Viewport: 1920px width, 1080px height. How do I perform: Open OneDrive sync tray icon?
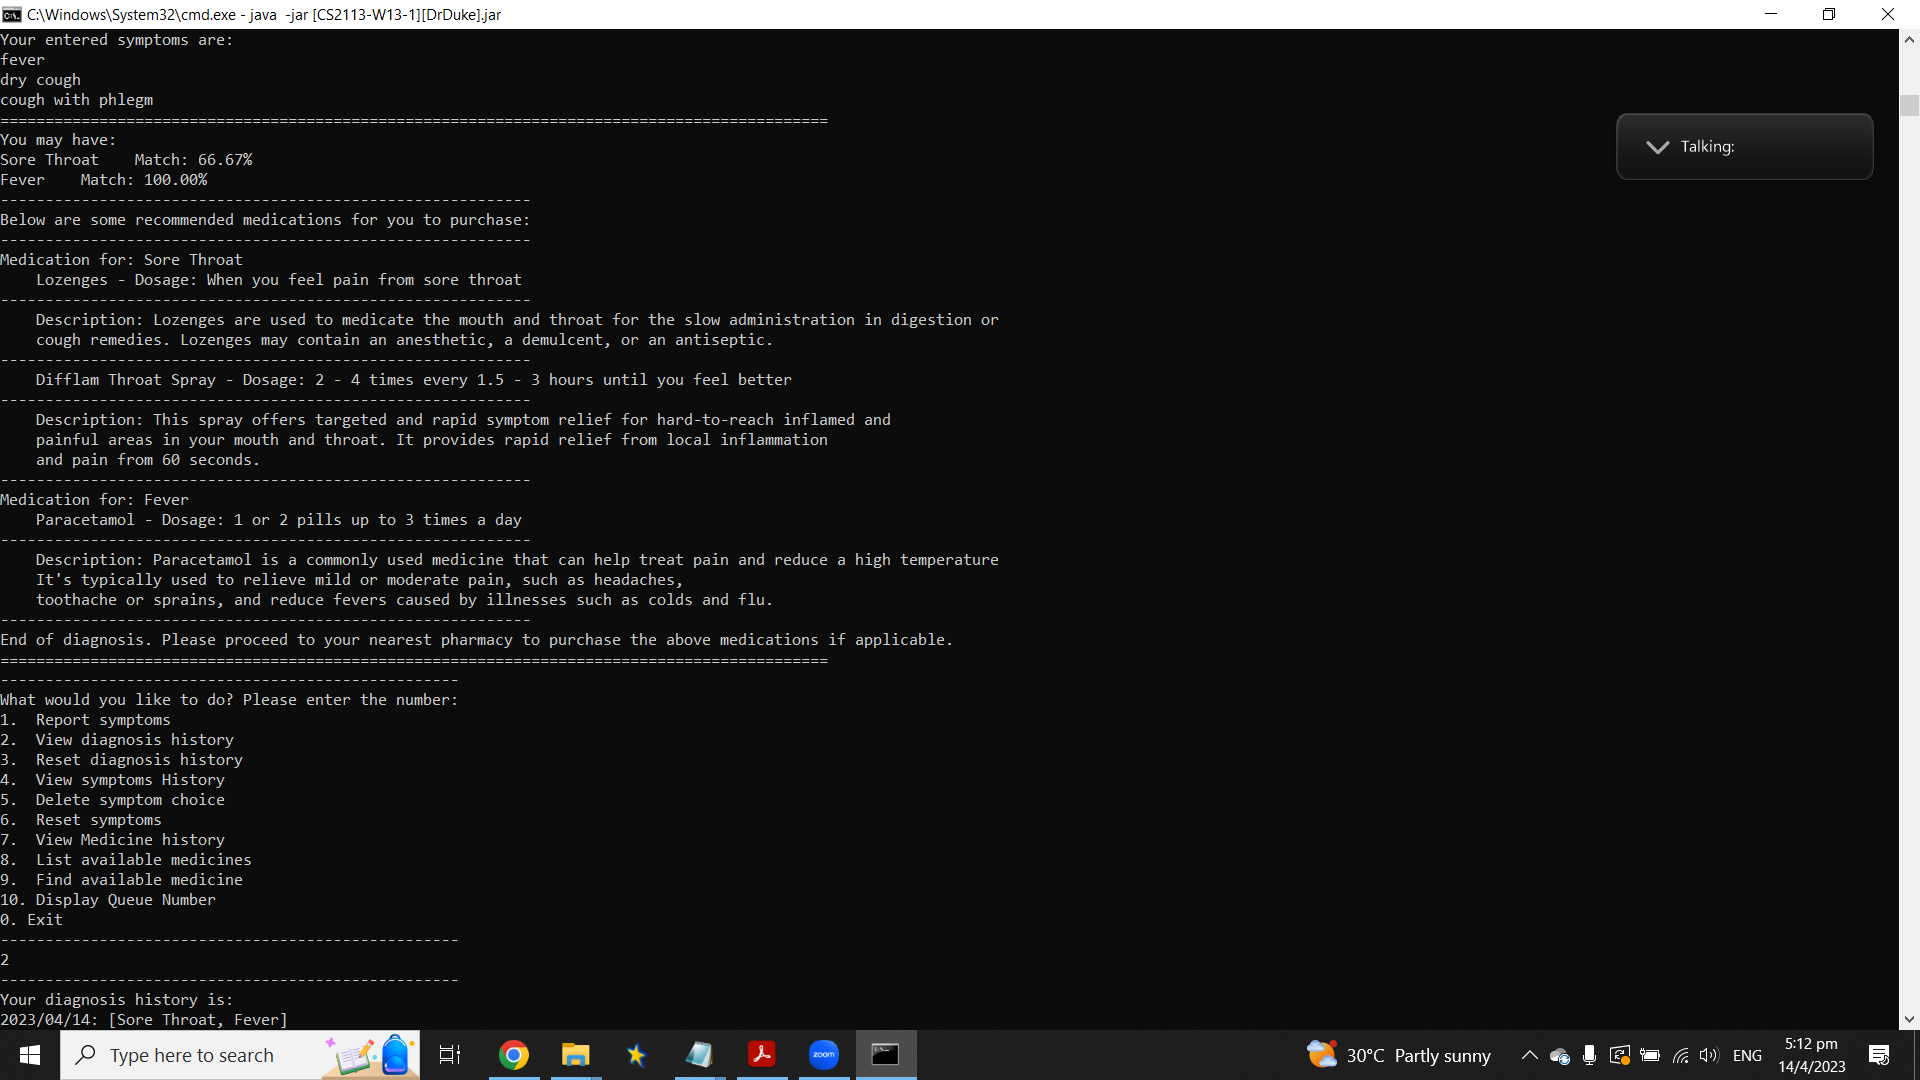[x=1559, y=1056]
